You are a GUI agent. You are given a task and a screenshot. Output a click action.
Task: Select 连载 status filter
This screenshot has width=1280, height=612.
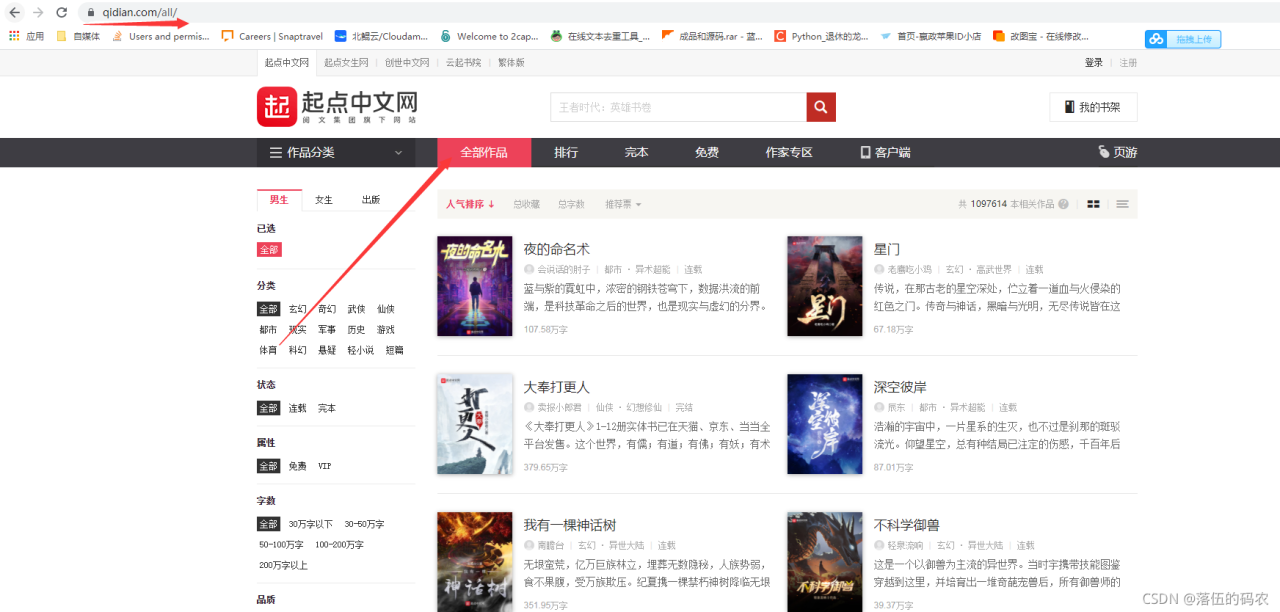[x=298, y=408]
